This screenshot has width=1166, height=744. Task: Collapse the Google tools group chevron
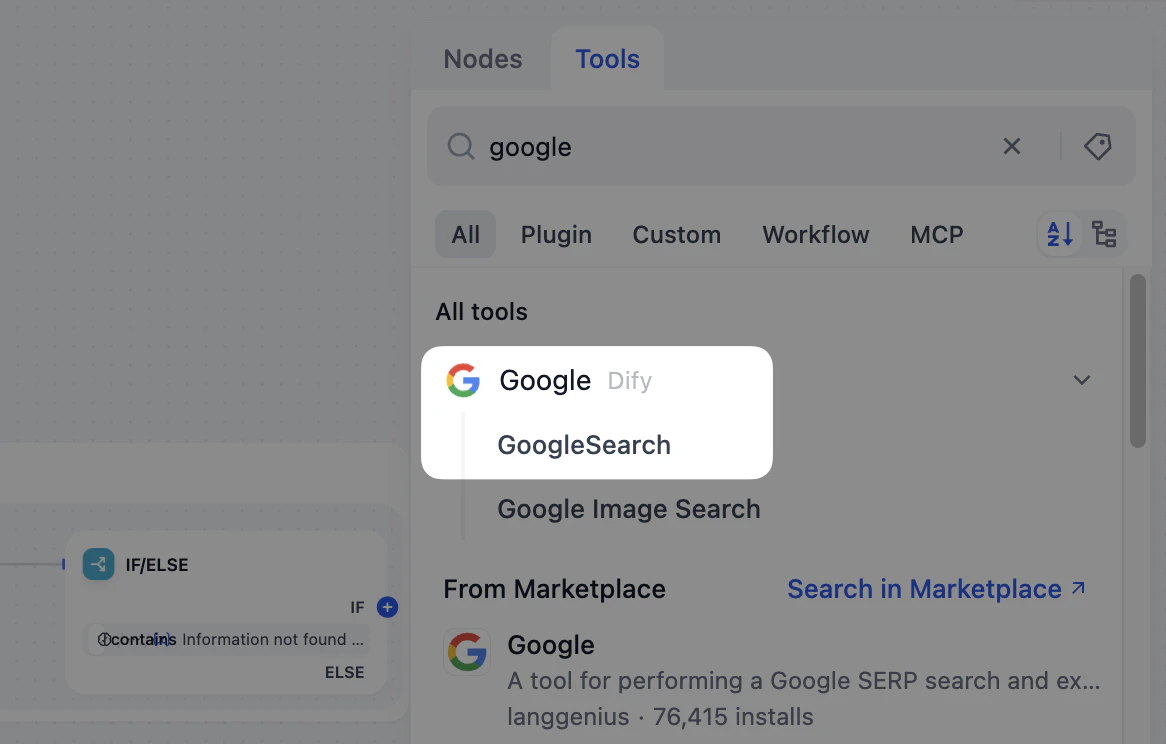(1081, 380)
